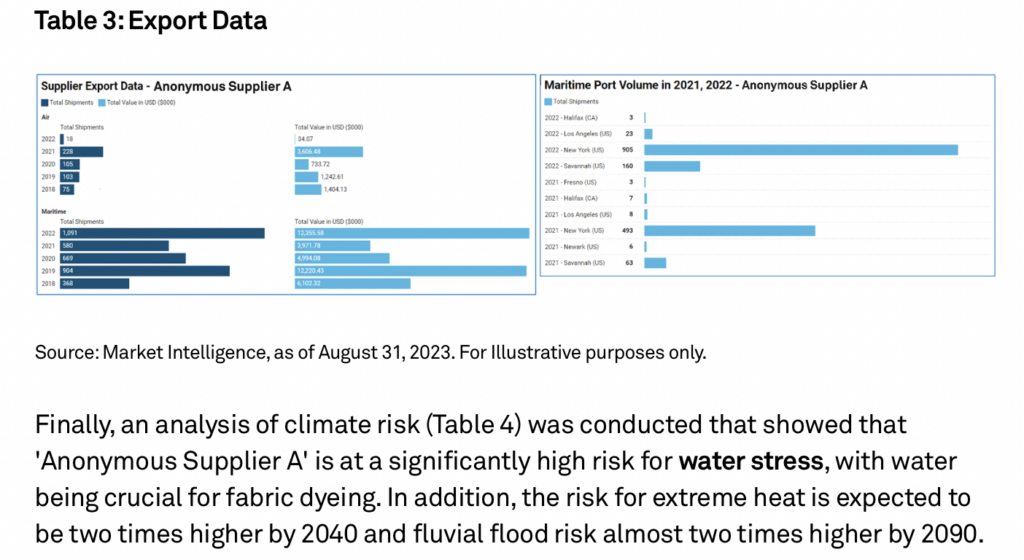Select the 2019 Maritime 904 shipments bar

pyautogui.click(x=144, y=270)
